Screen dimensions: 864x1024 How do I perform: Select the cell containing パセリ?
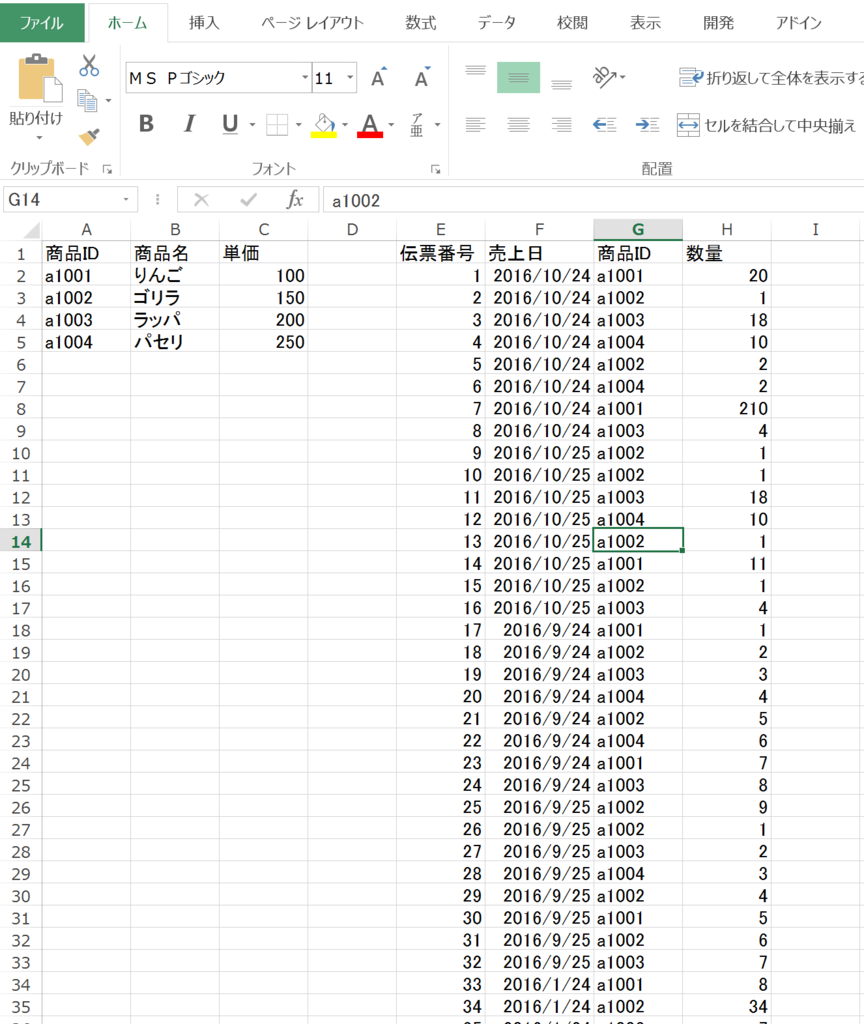pyautogui.click(x=174, y=342)
